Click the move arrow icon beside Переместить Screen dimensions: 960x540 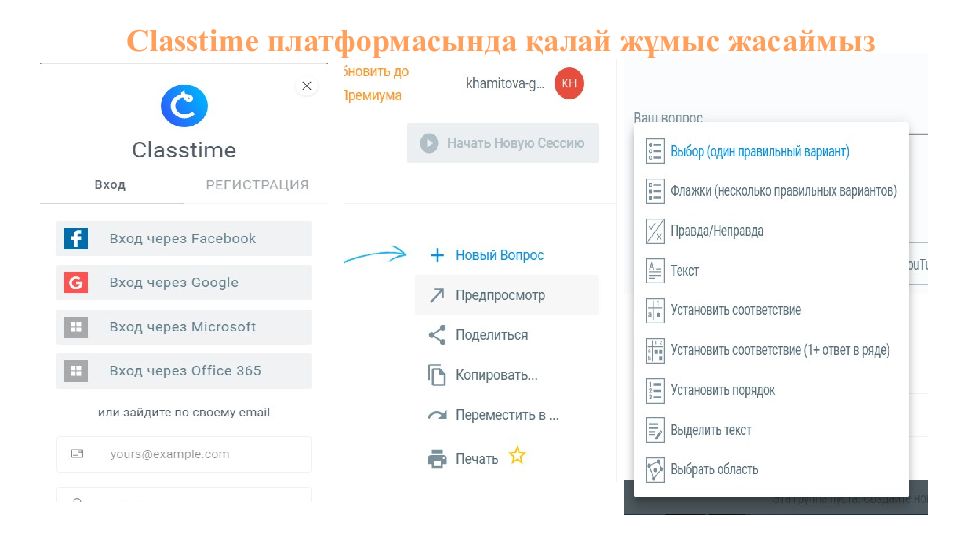pos(437,415)
